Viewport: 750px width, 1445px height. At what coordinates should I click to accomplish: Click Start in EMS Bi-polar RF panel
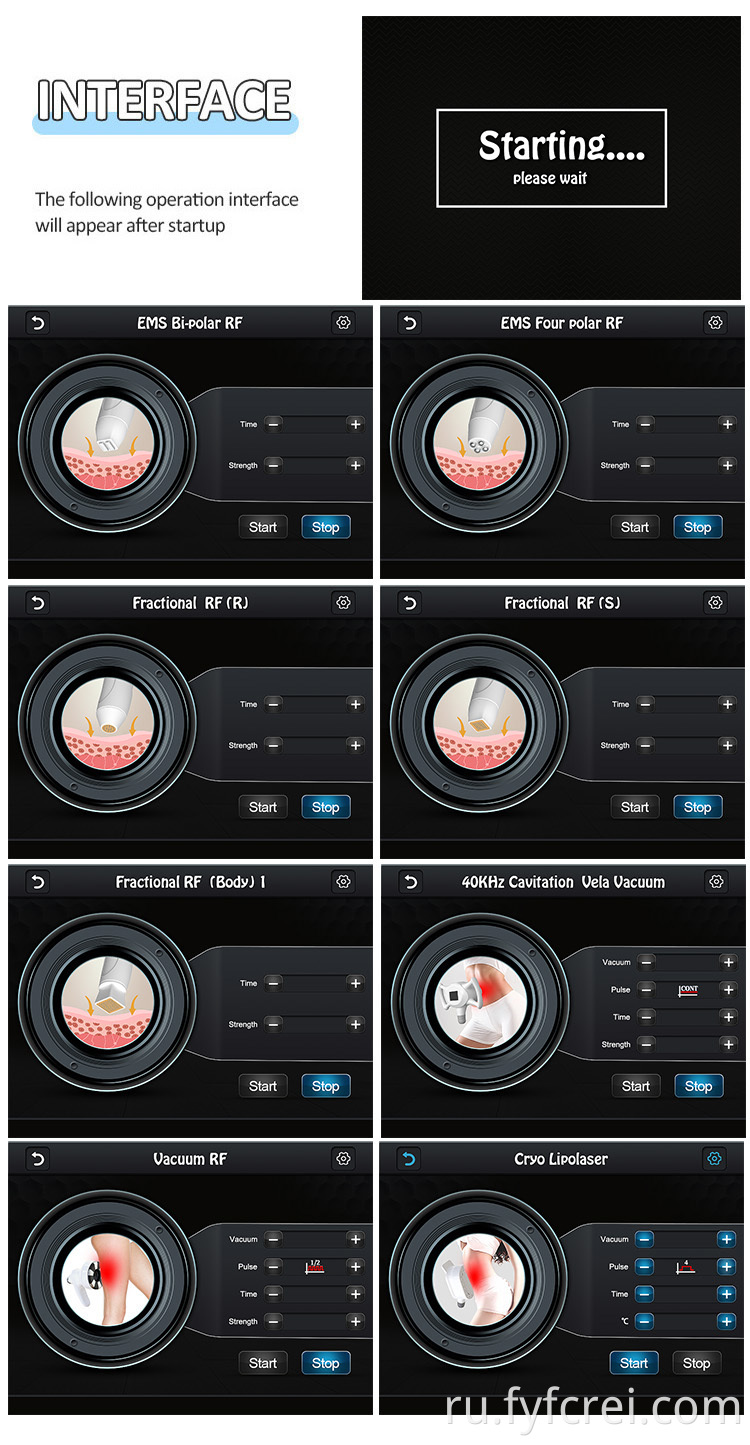(x=263, y=527)
